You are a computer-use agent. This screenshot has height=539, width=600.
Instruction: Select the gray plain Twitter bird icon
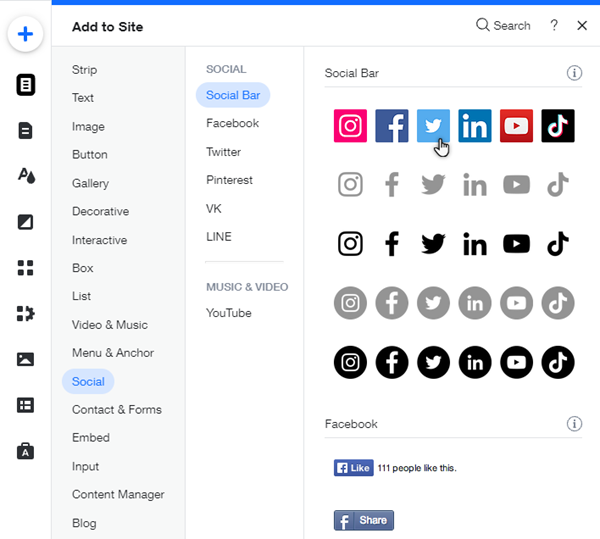[x=433, y=185]
